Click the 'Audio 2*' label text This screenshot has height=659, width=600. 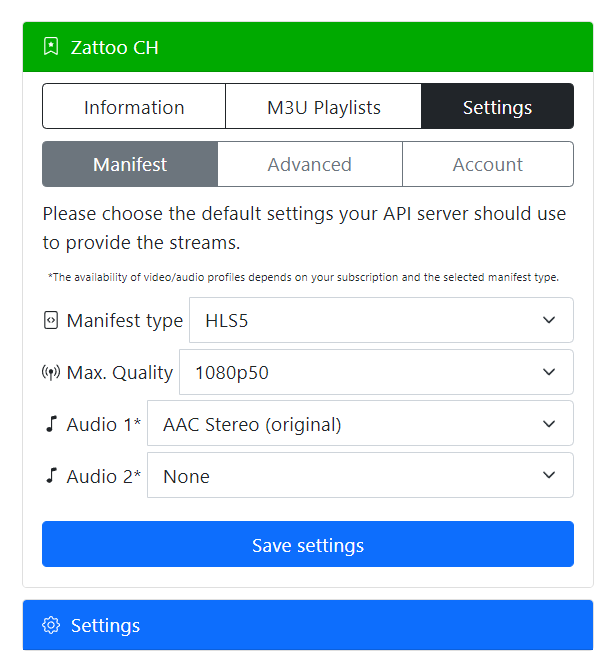104,476
